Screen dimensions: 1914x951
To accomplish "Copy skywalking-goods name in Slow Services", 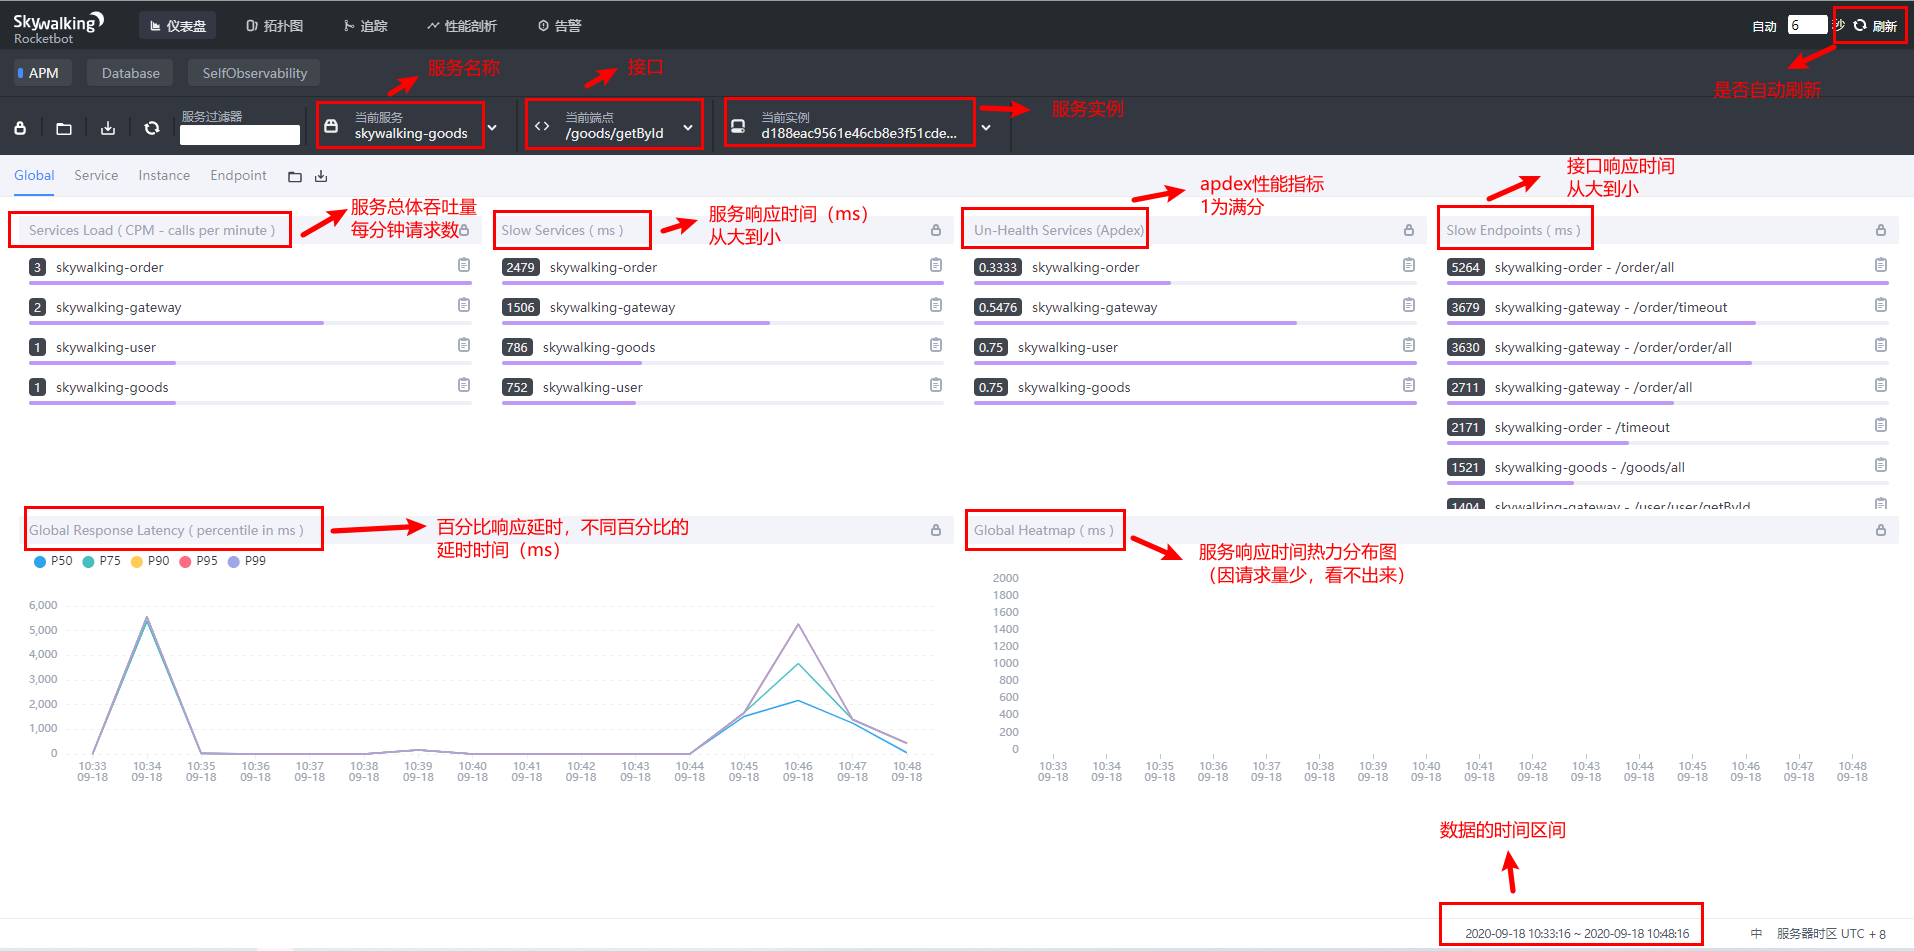I will click(936, 345).
